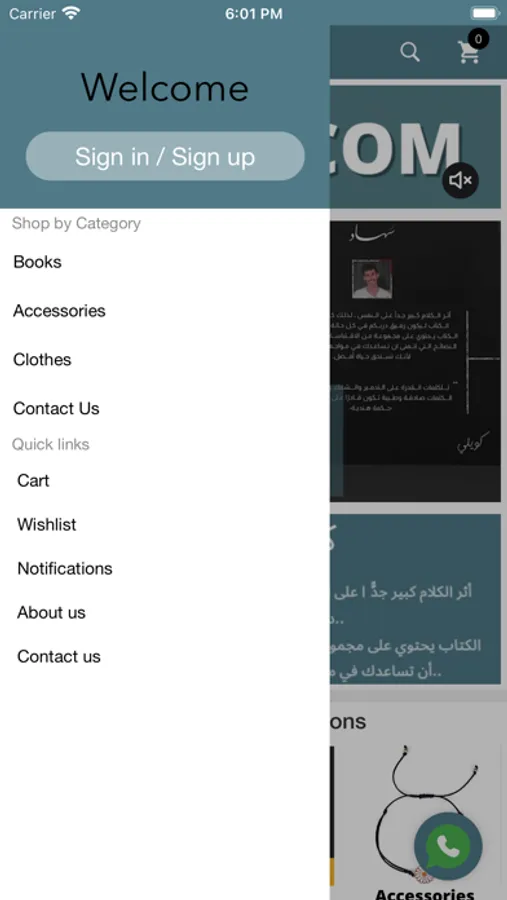This screenshot has width=507, height=900.
Task: Select Contact us under Quick links
Action: point(59,656)
